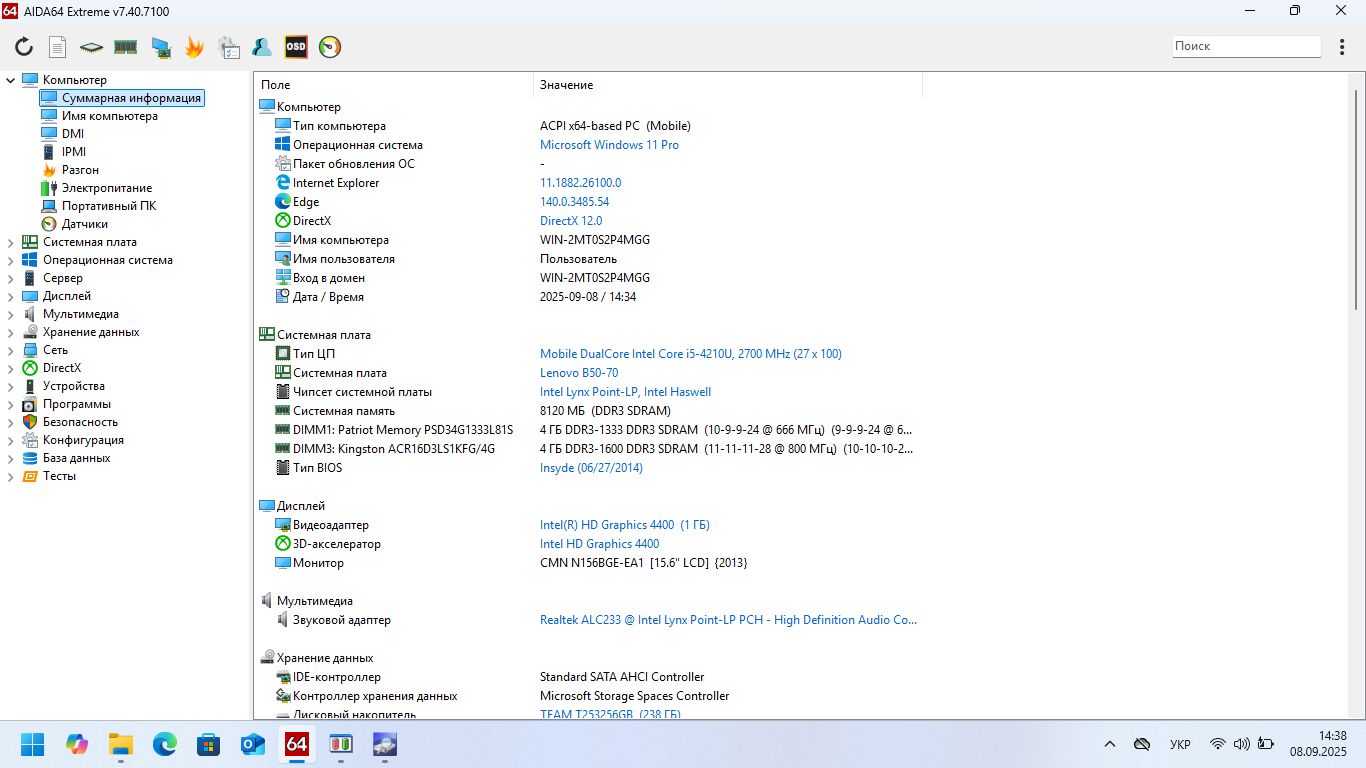Open the monitor diagnostics toolbar icon
The width and height of the screenshot is (1366, 768).
click(x=160, y=46)
